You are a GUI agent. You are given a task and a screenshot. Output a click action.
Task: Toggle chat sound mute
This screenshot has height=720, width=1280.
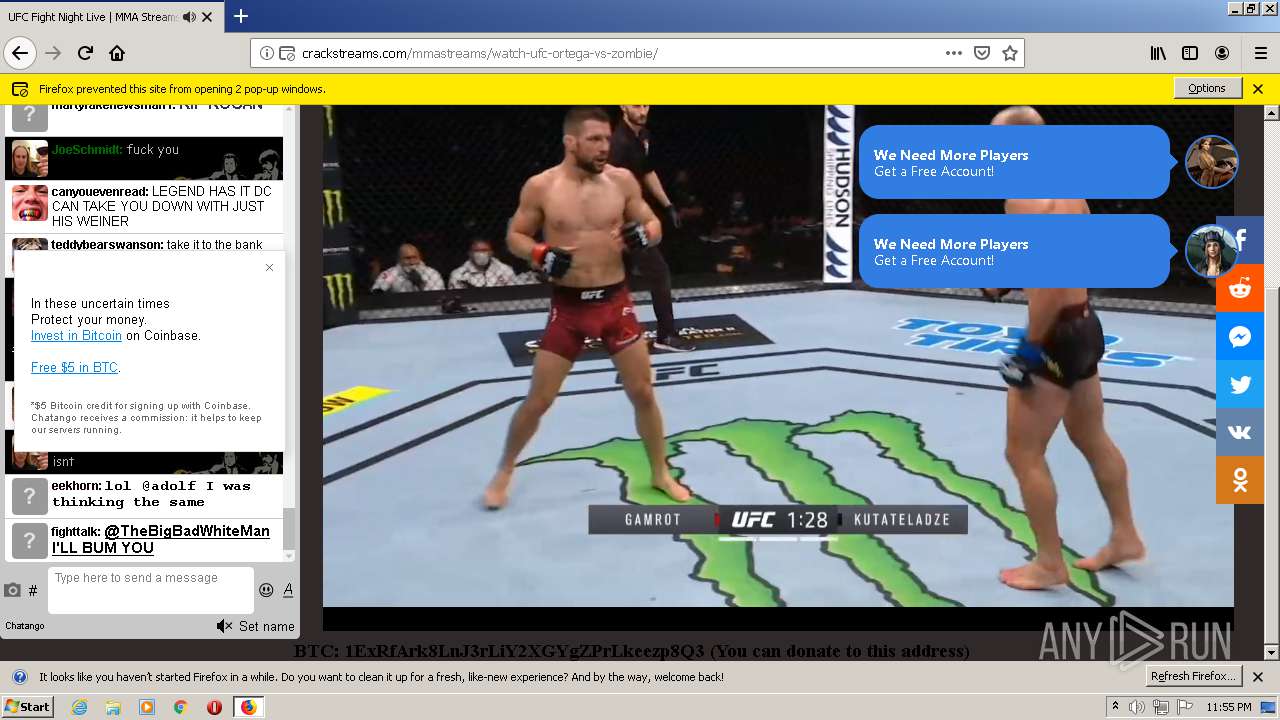224,626
